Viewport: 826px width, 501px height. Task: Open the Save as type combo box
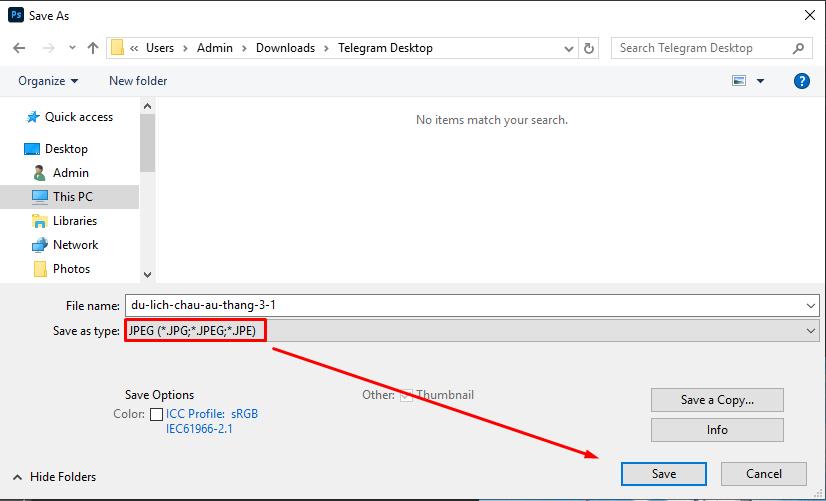(x=471, y=331)
